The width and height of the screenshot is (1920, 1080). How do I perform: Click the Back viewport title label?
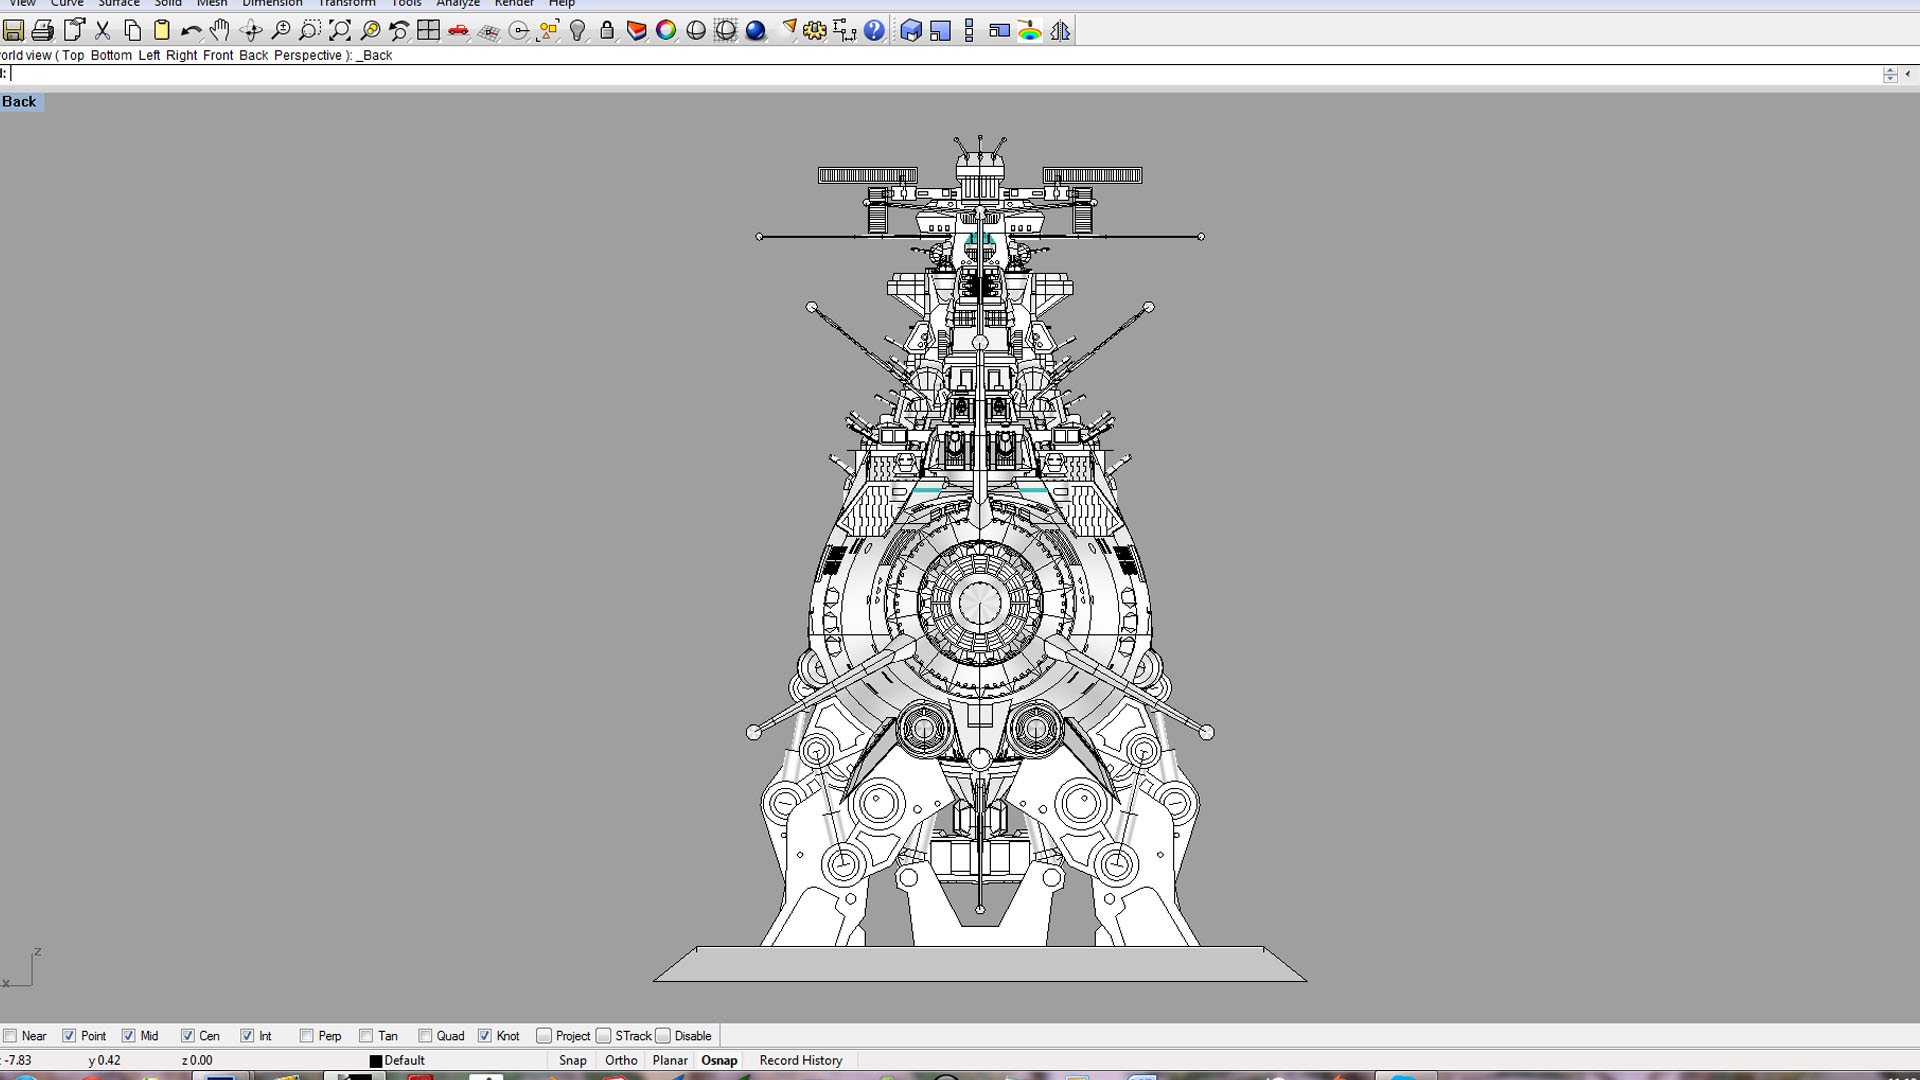click(19, 101)
